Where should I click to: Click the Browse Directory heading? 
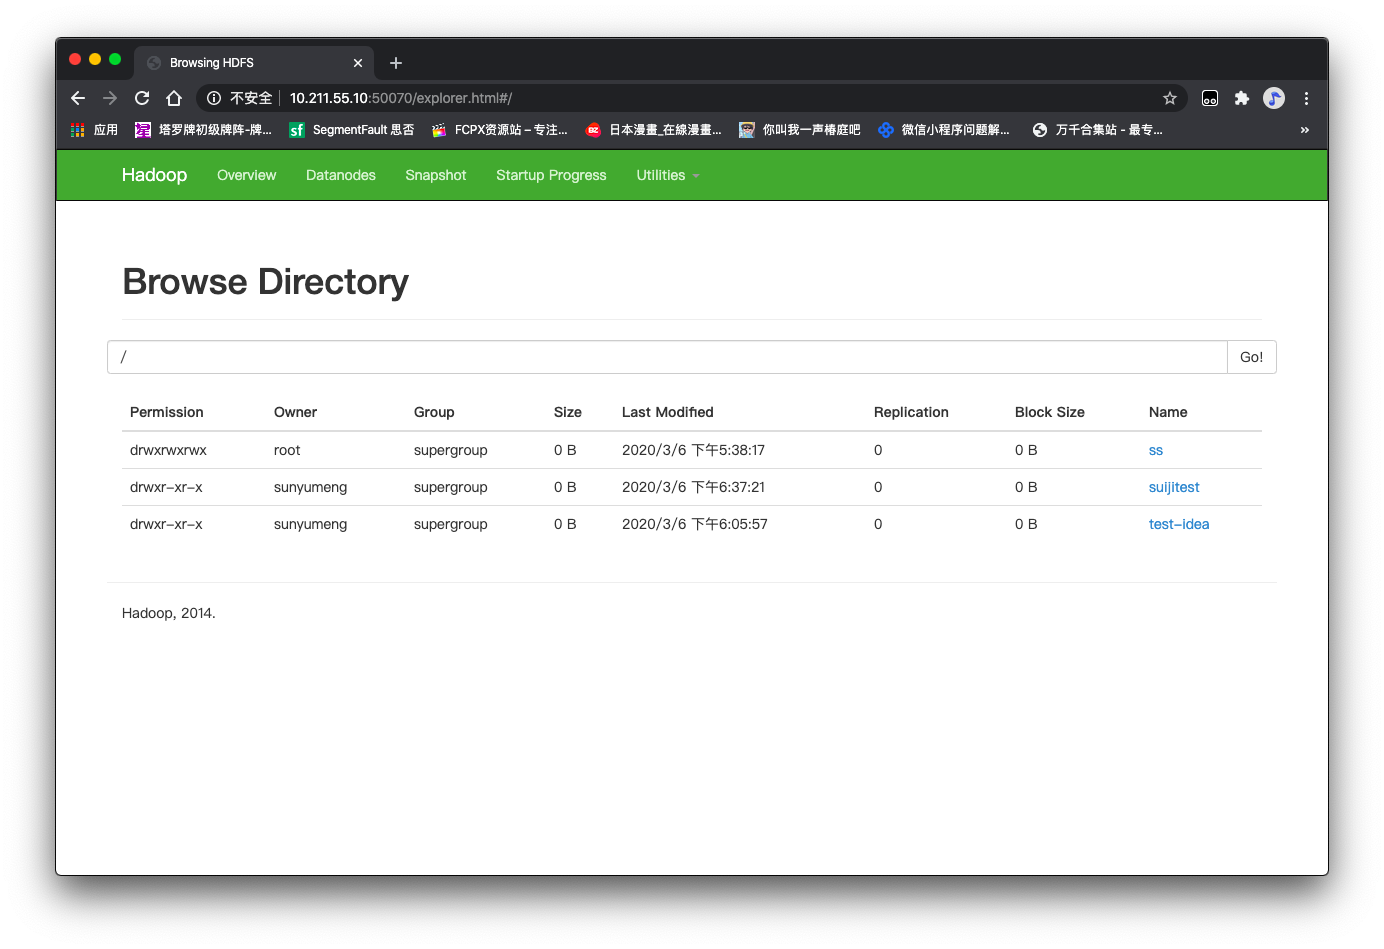(265, 282)
